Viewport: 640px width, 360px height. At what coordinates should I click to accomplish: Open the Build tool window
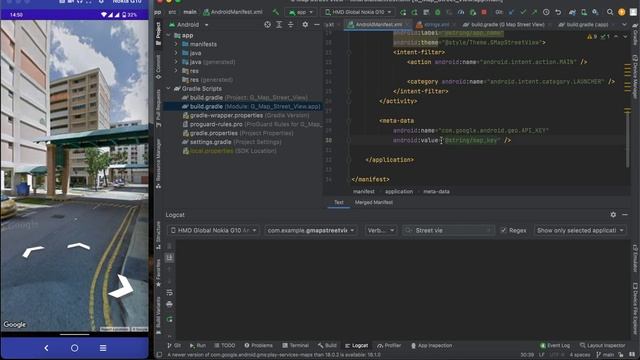click(x=327, y=345)
